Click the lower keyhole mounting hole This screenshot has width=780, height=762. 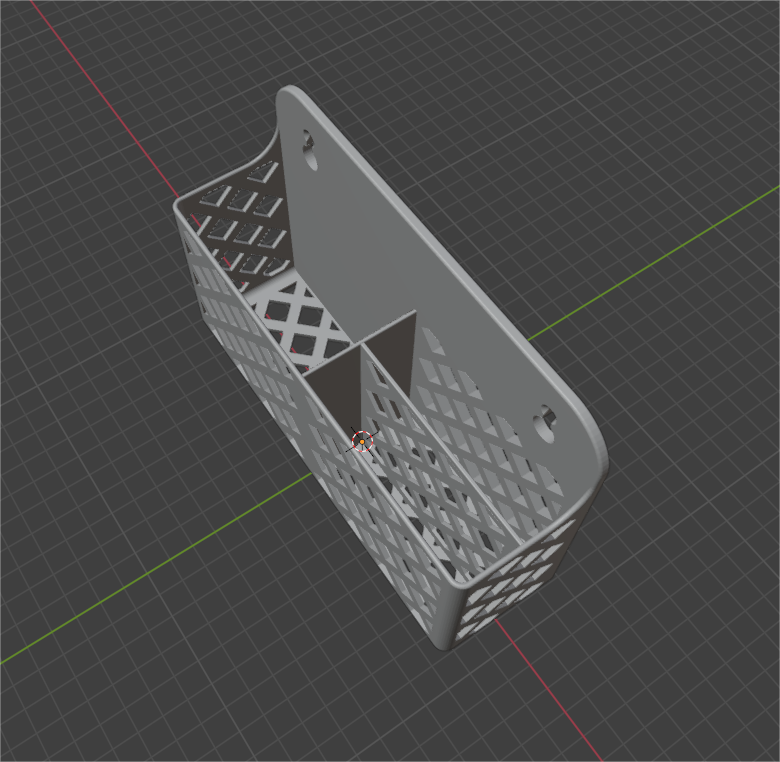click(x=545, y=424)
